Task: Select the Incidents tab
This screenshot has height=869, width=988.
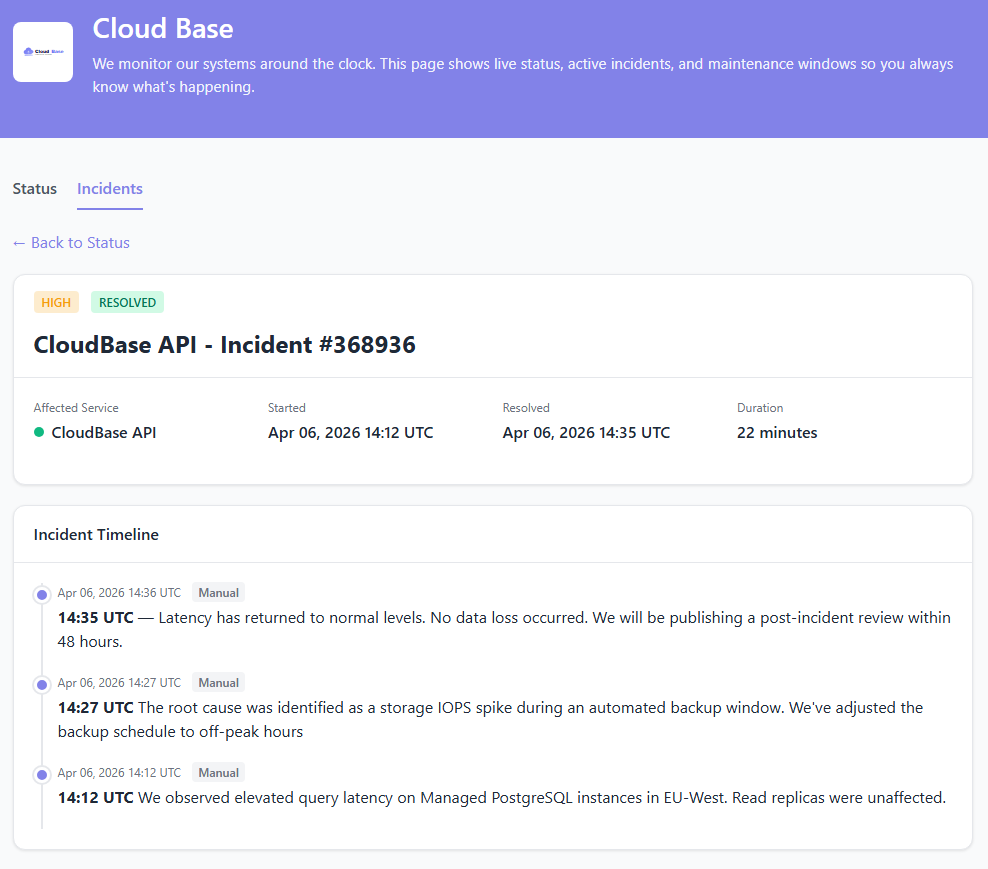Action: click(x=110, y=188)
